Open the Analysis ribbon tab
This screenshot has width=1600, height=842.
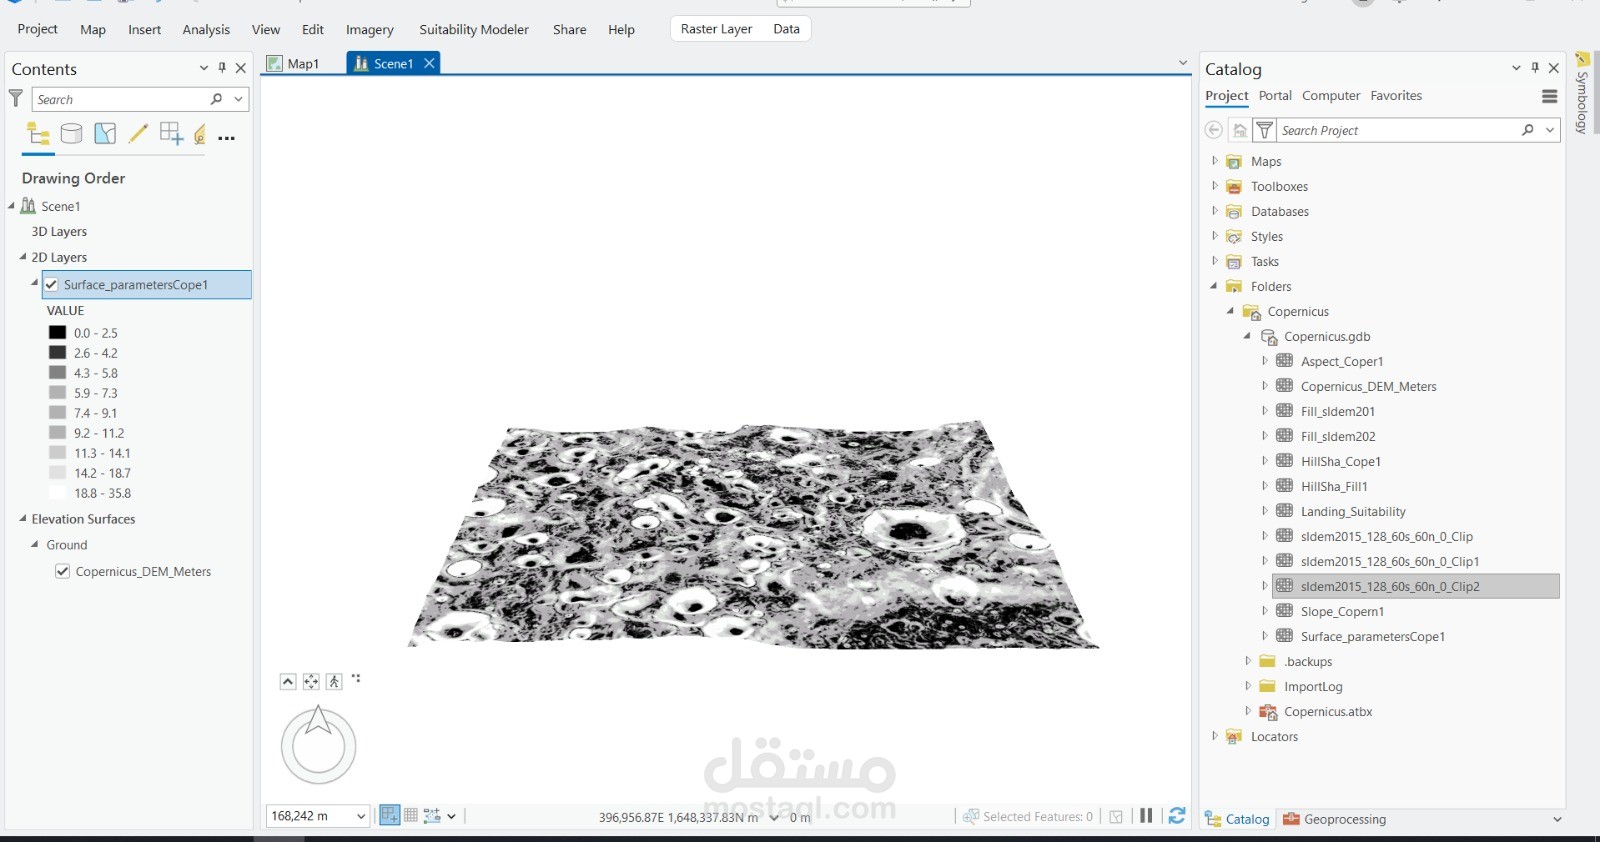[x=206, y=29]
